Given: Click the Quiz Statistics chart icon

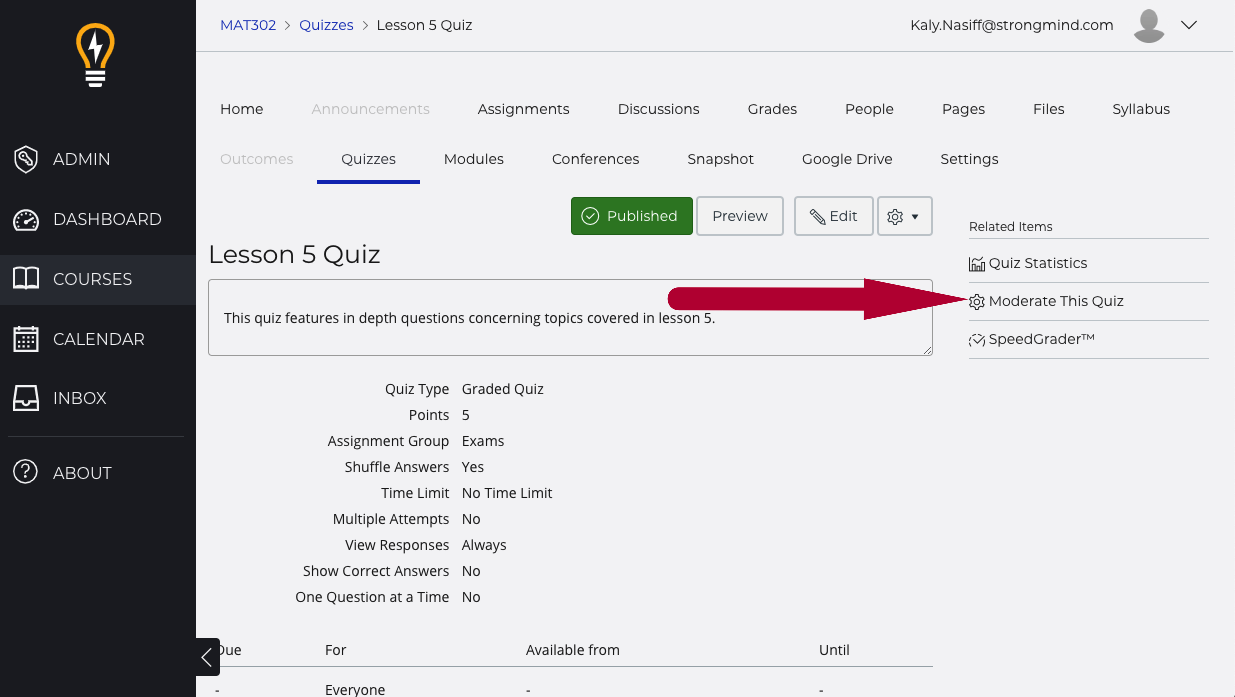Looking at the screenshot, I should pos(977,264).
